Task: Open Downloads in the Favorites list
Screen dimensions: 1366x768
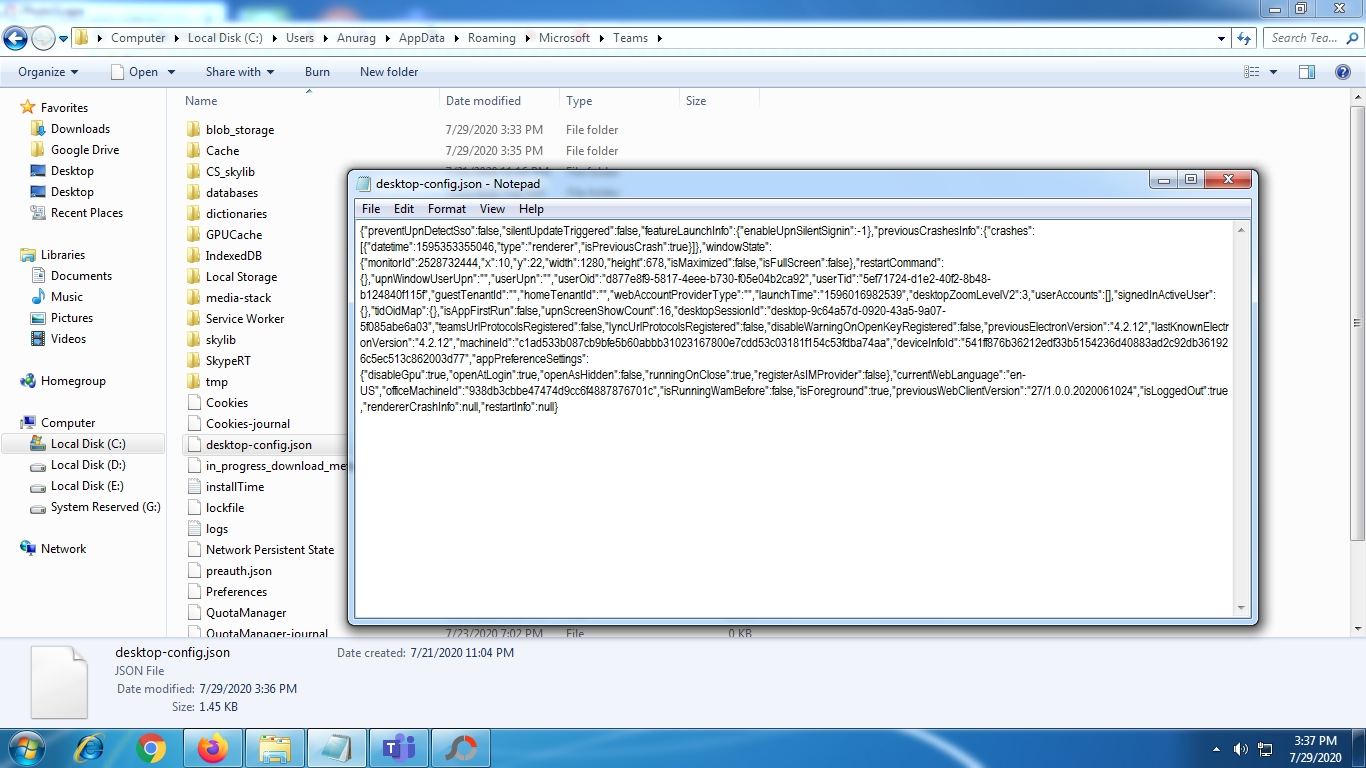Action: pyautogui.click(x=80, y=129)
